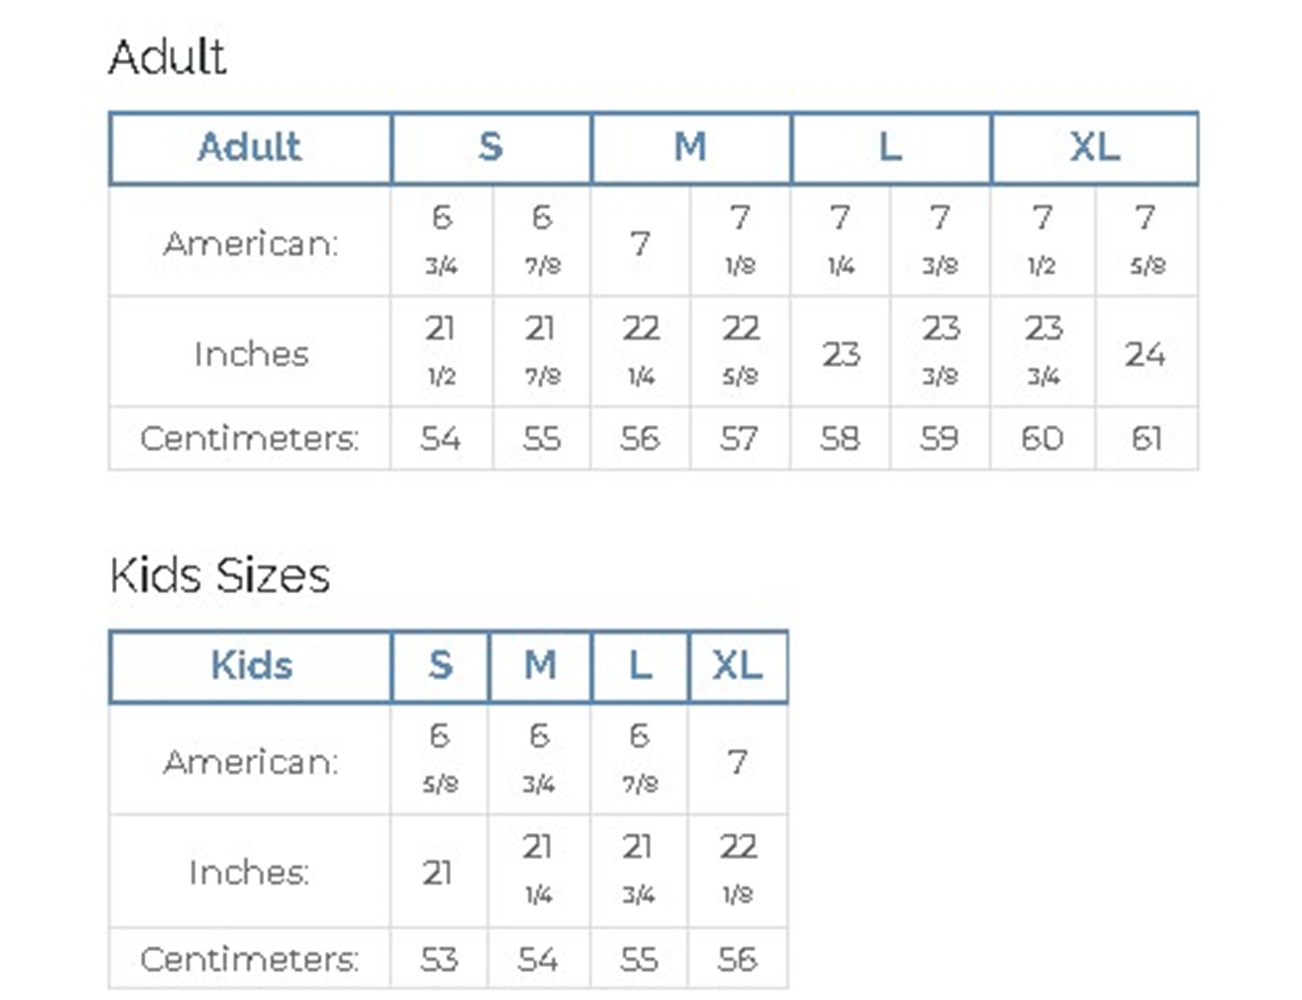Click the 60 centimeters cell

(1042, 438)
